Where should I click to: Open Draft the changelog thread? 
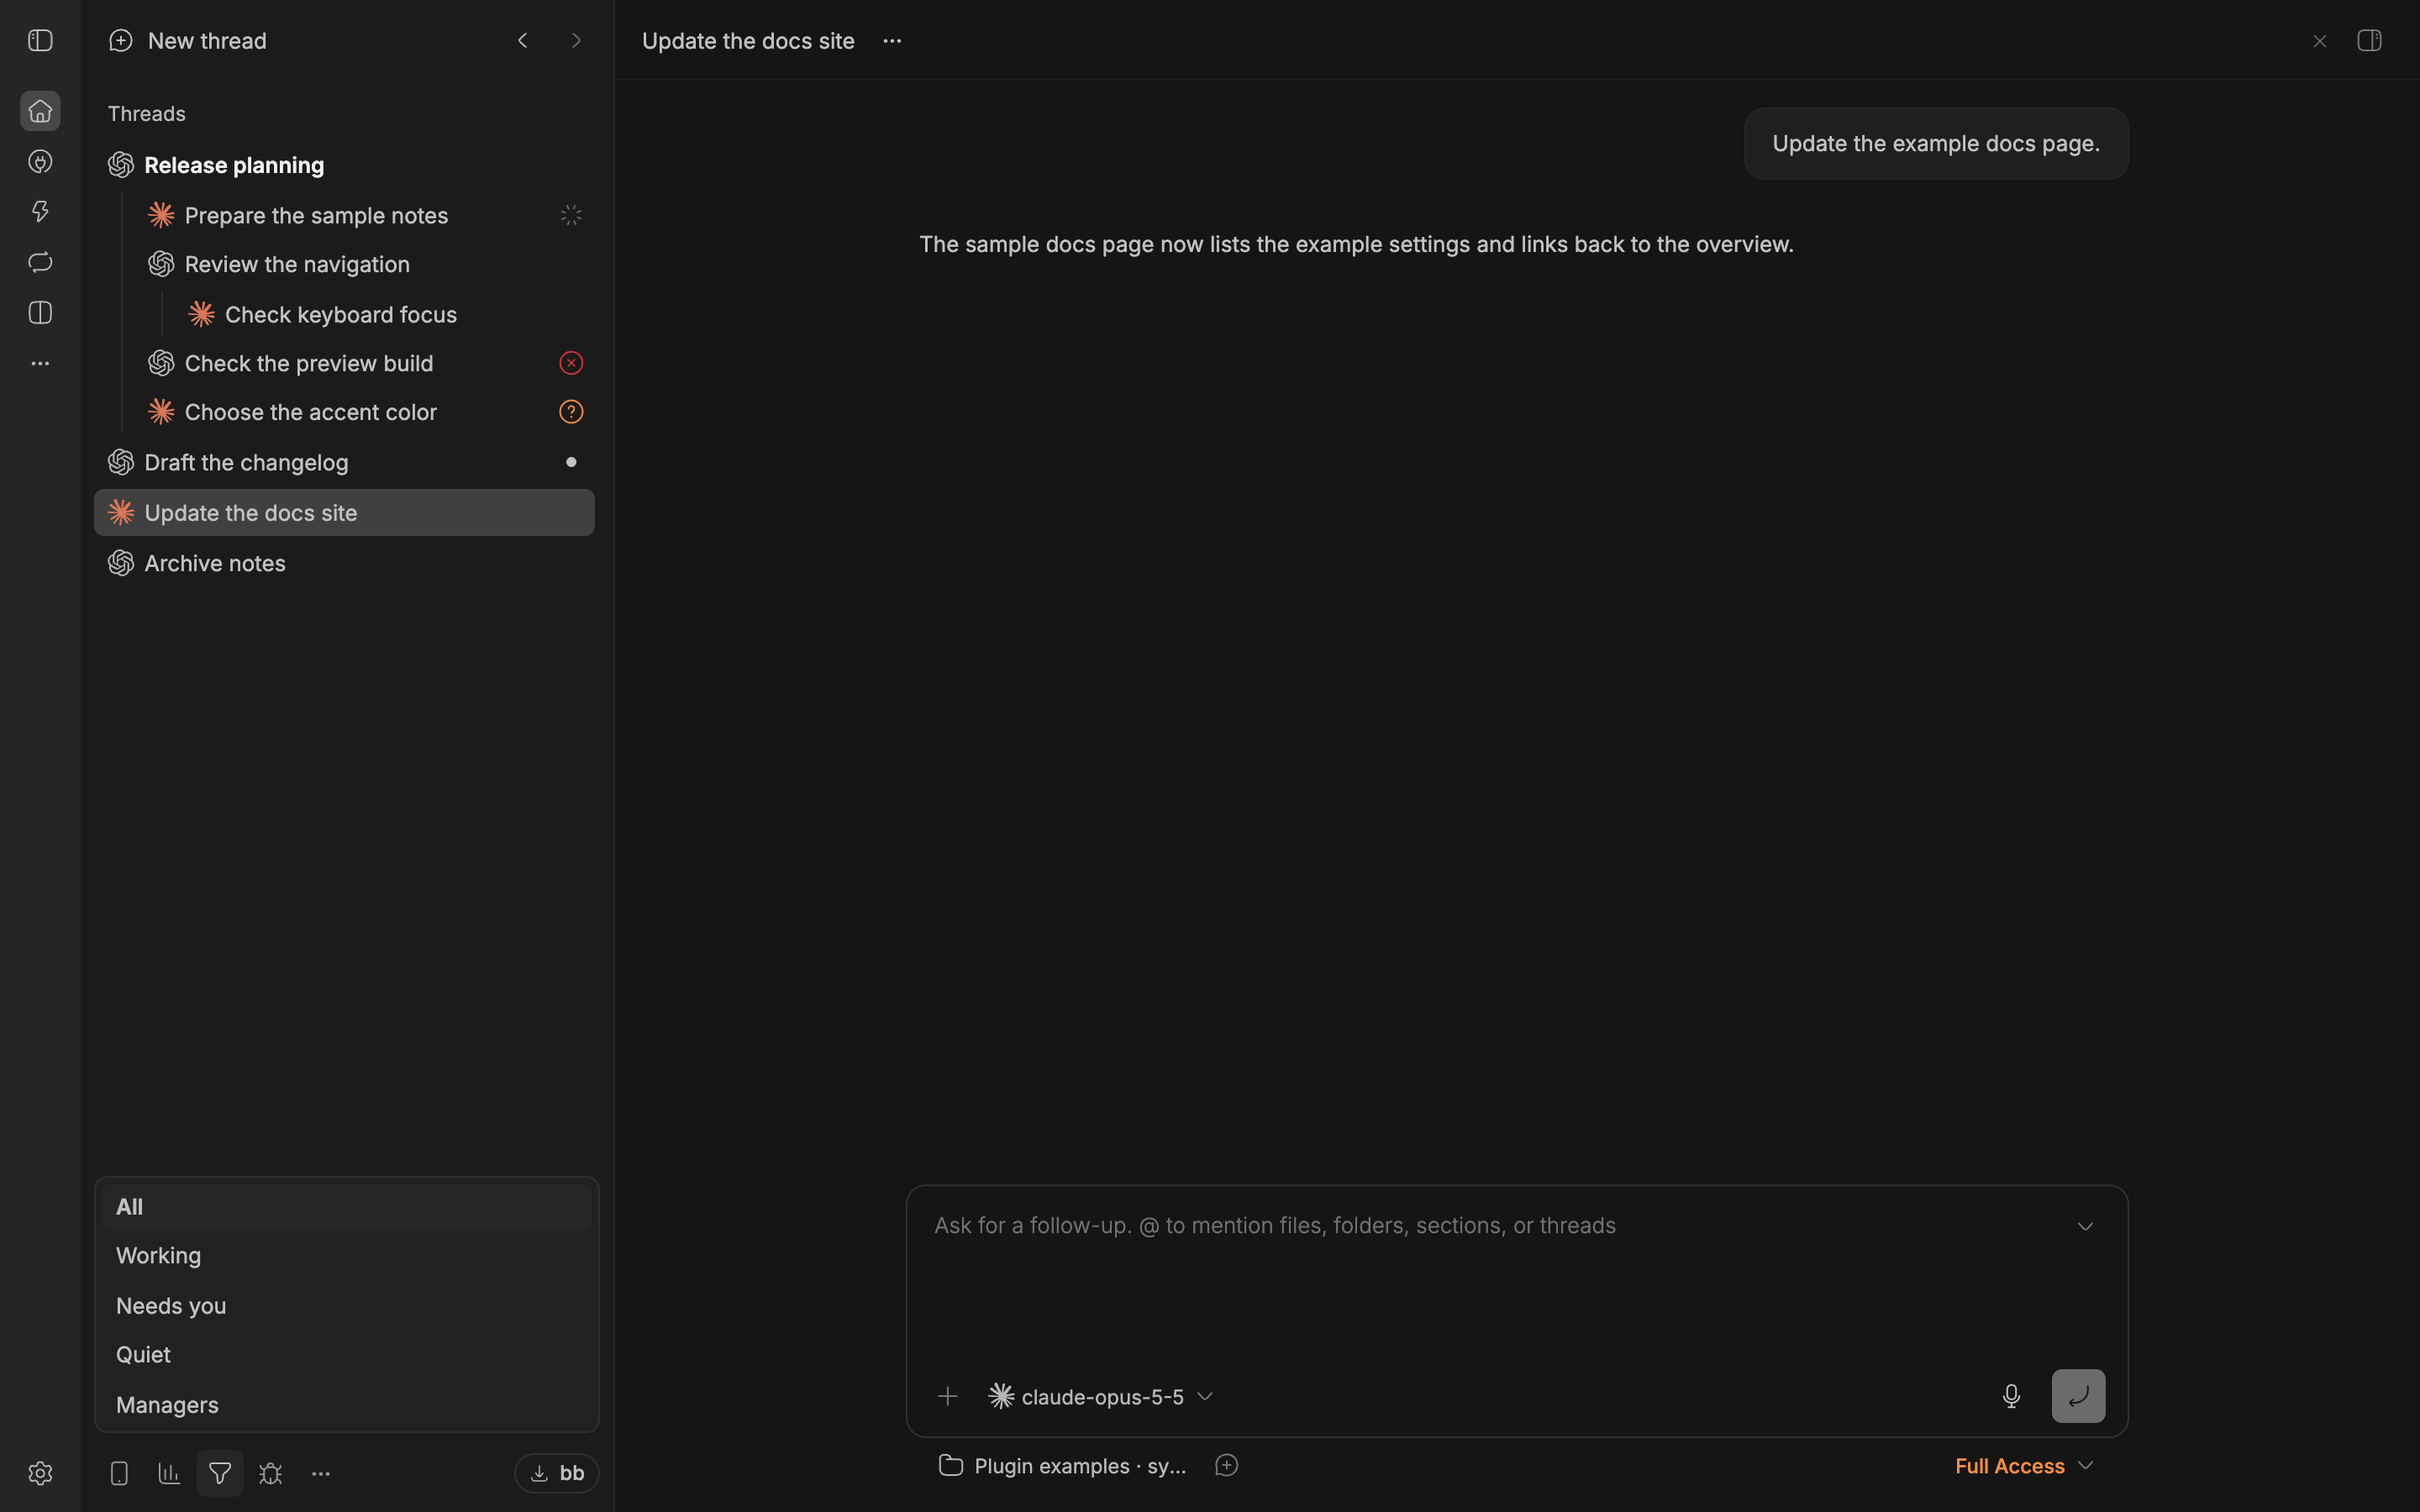(x=344, y=462)
